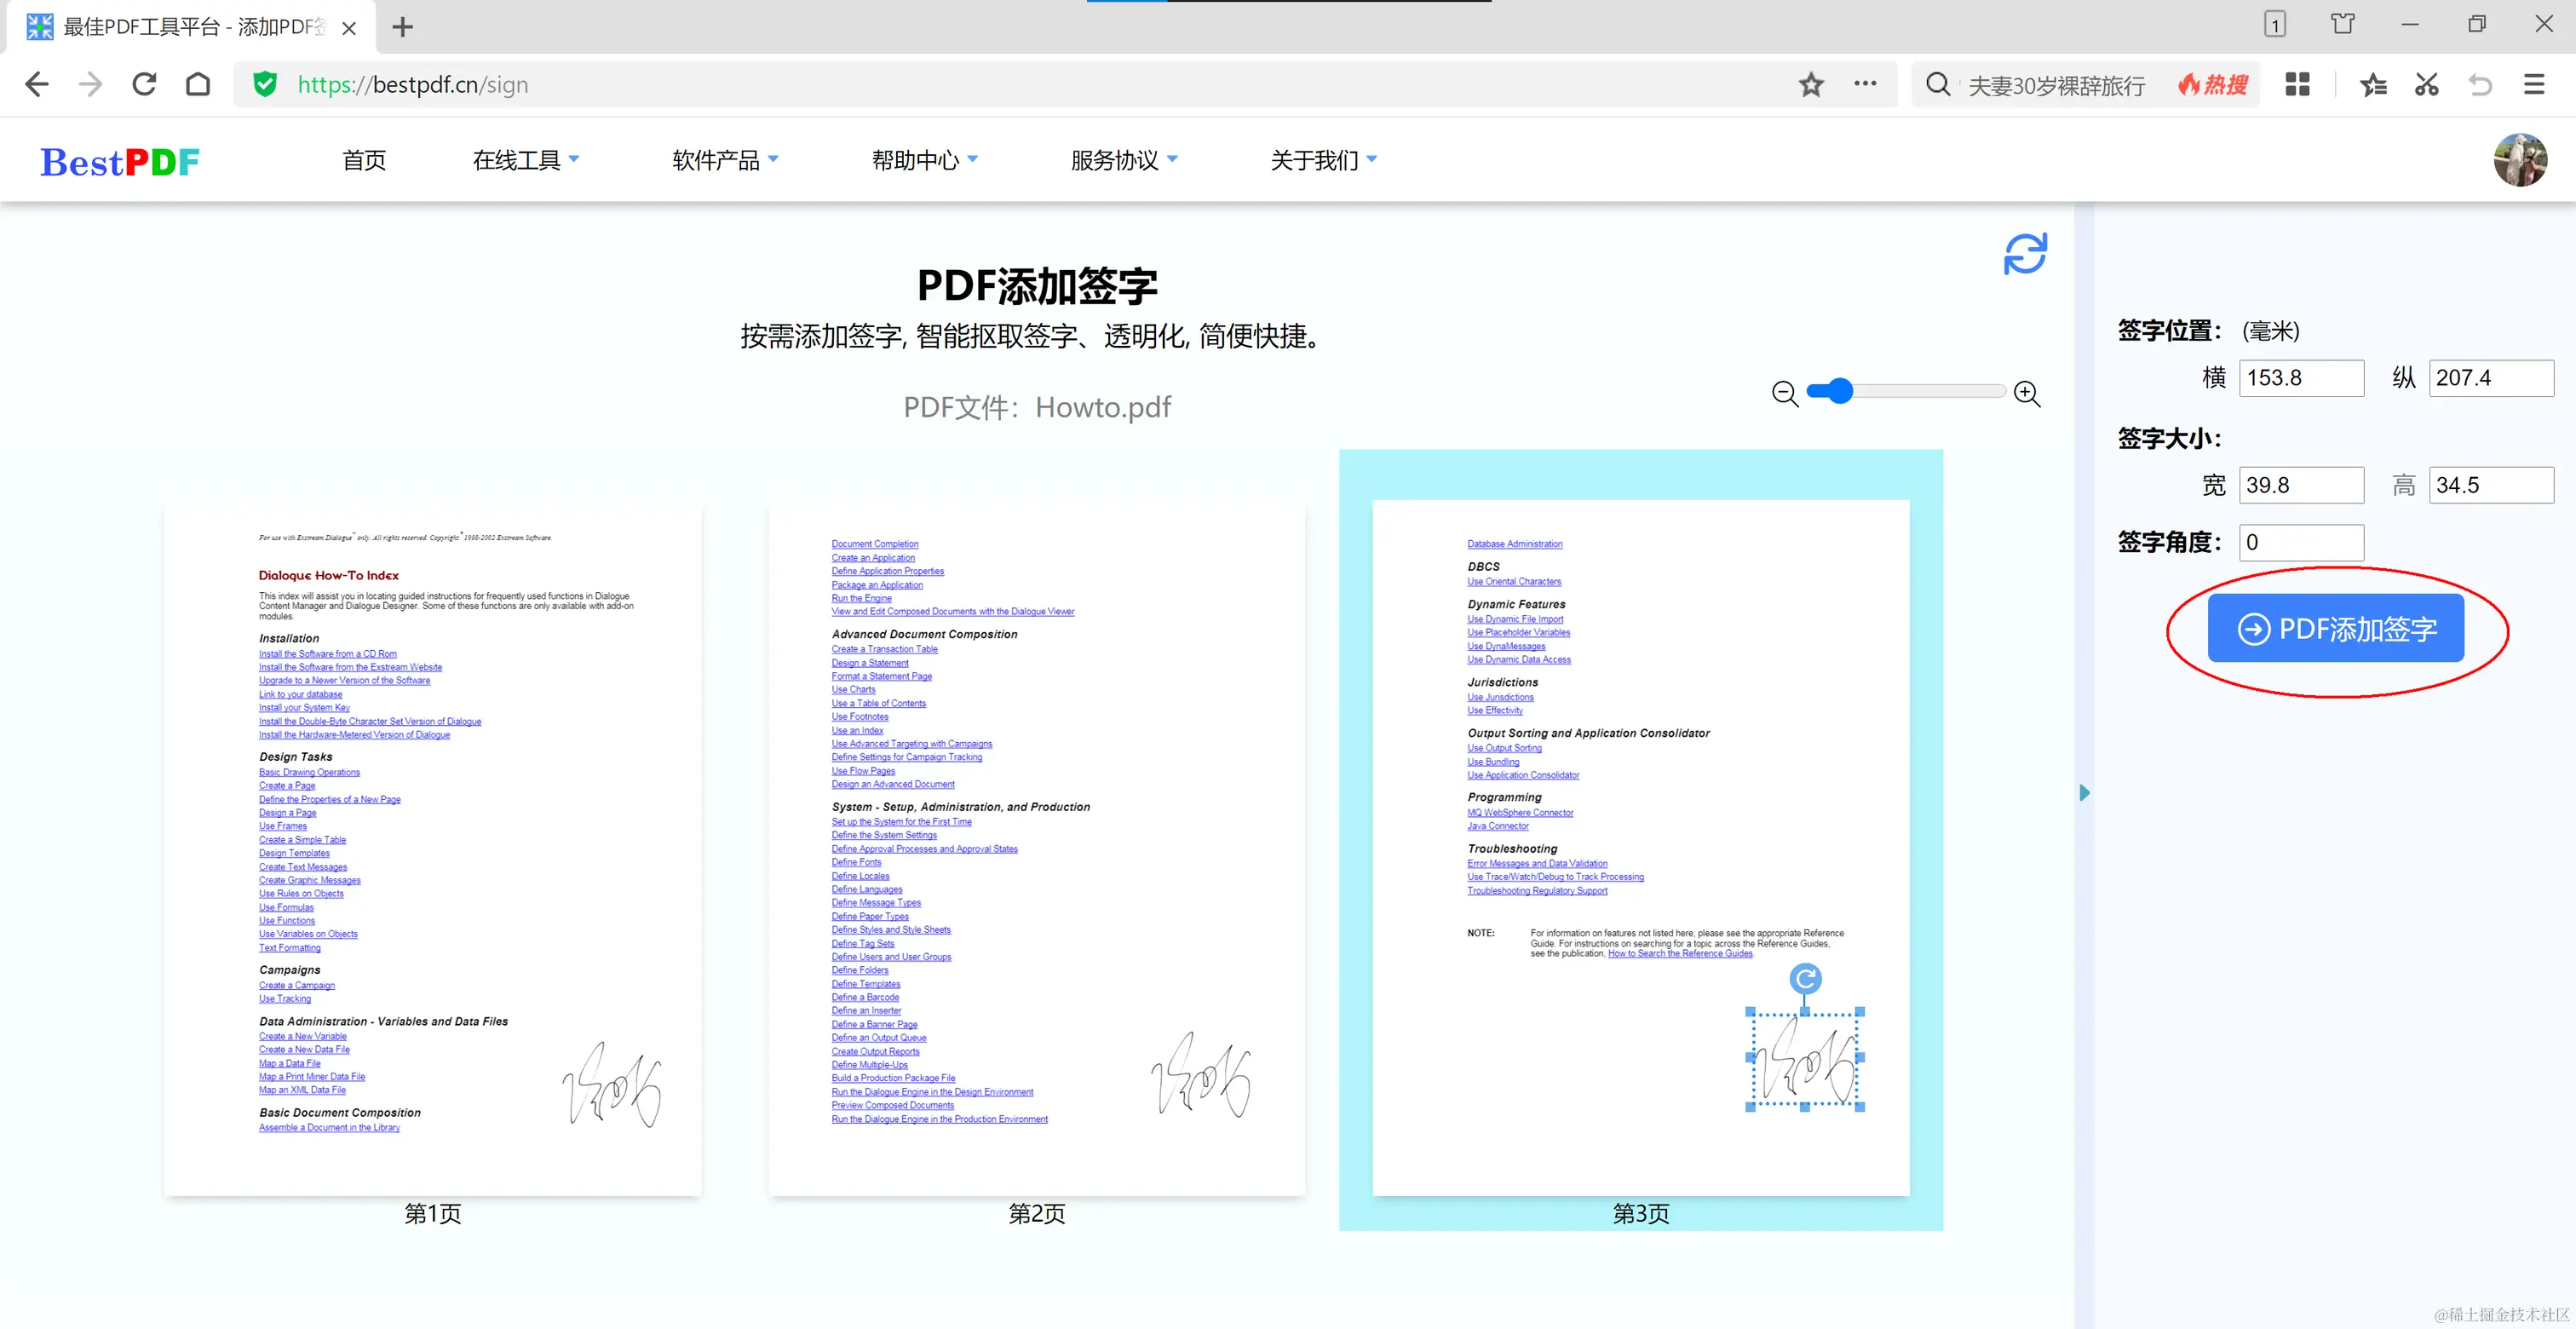Click the 签字角度 input field
The image size is (2576, 1329).
point(2300,542)
